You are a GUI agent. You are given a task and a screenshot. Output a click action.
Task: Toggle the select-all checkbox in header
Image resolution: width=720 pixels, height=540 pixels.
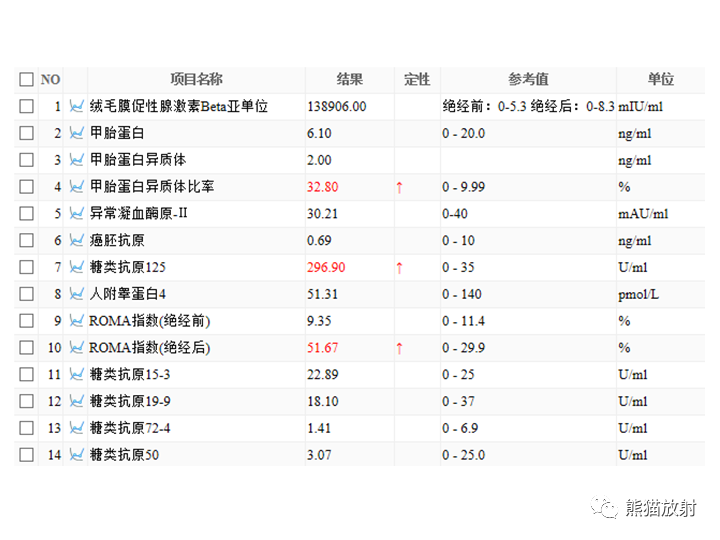[27, 79]
